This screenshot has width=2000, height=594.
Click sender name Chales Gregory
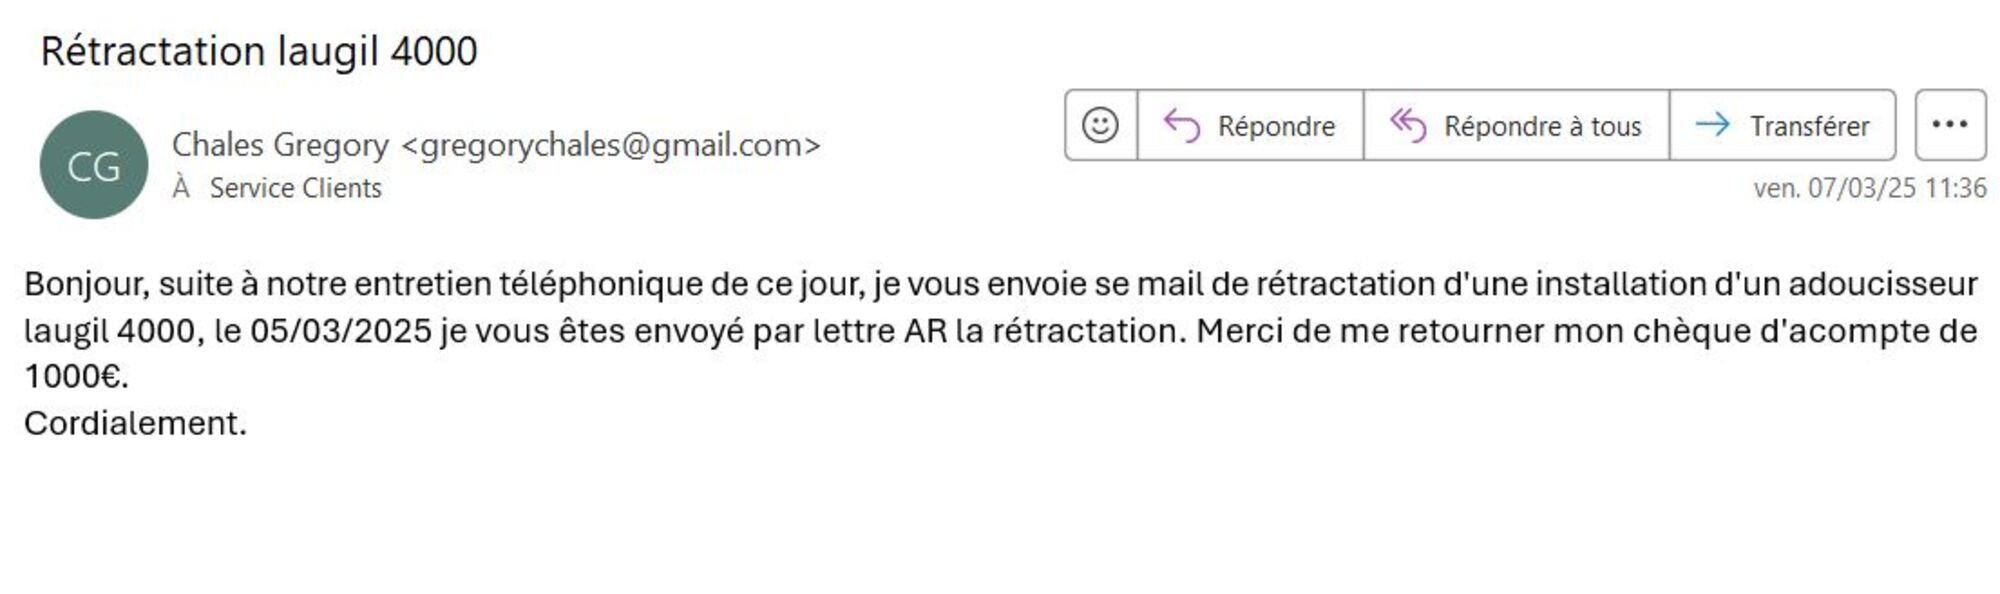[280, 145]
